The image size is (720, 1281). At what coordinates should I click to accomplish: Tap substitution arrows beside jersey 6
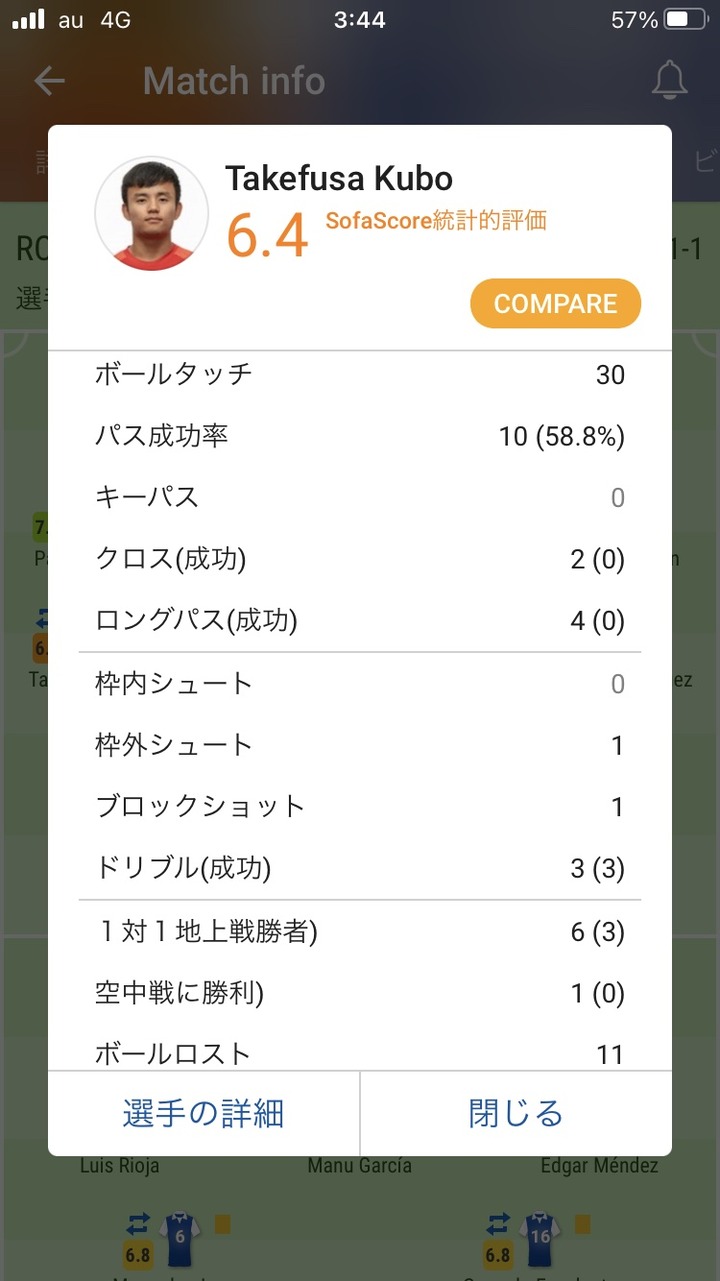138,1224
